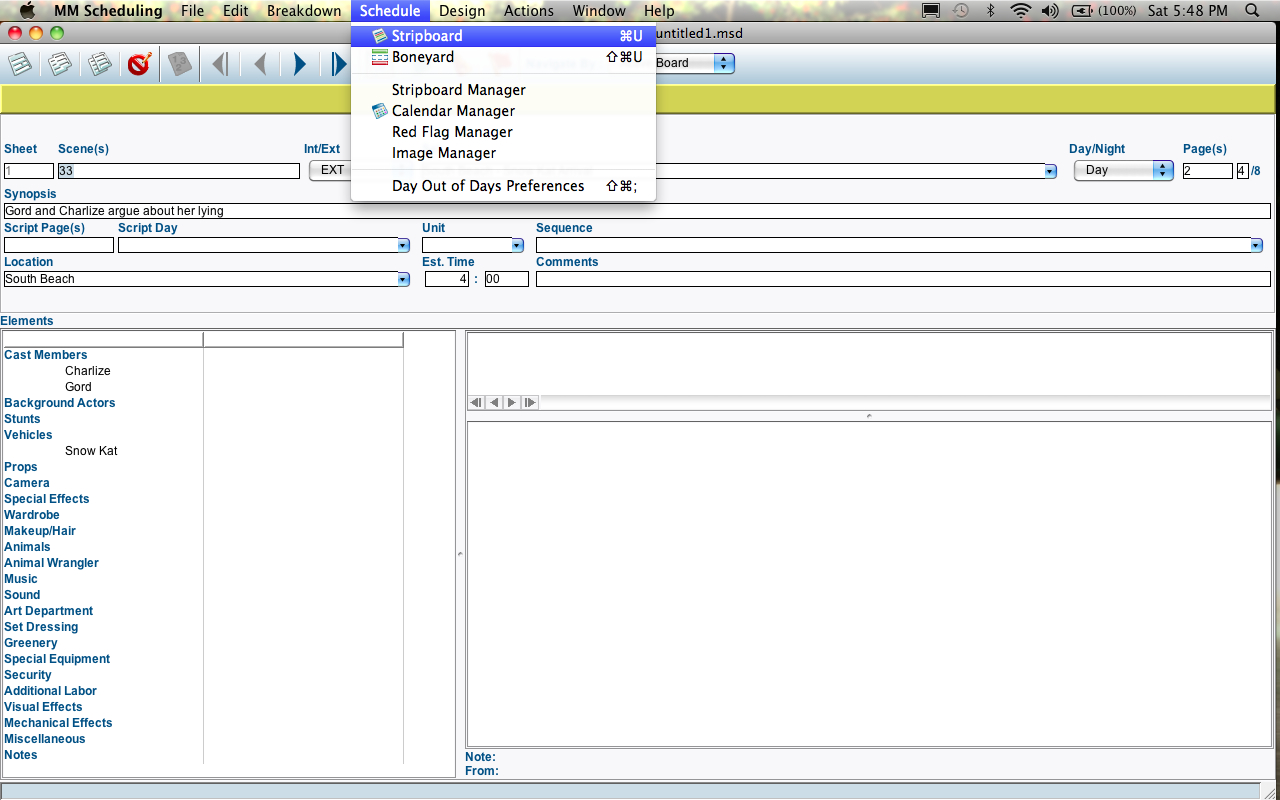The width and height of the screenshot is (1280, 800).
Task: Go to next sheet toolbar arrow
Action: (299, 65)
